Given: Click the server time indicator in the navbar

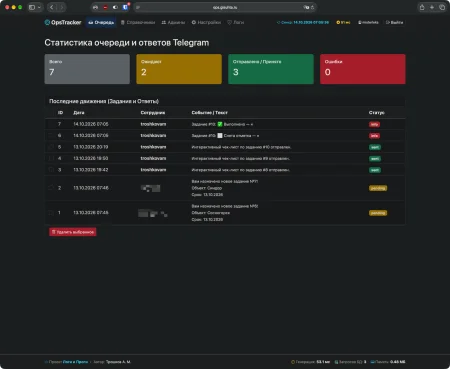Looking at the screenshot, I should [303, 22].
